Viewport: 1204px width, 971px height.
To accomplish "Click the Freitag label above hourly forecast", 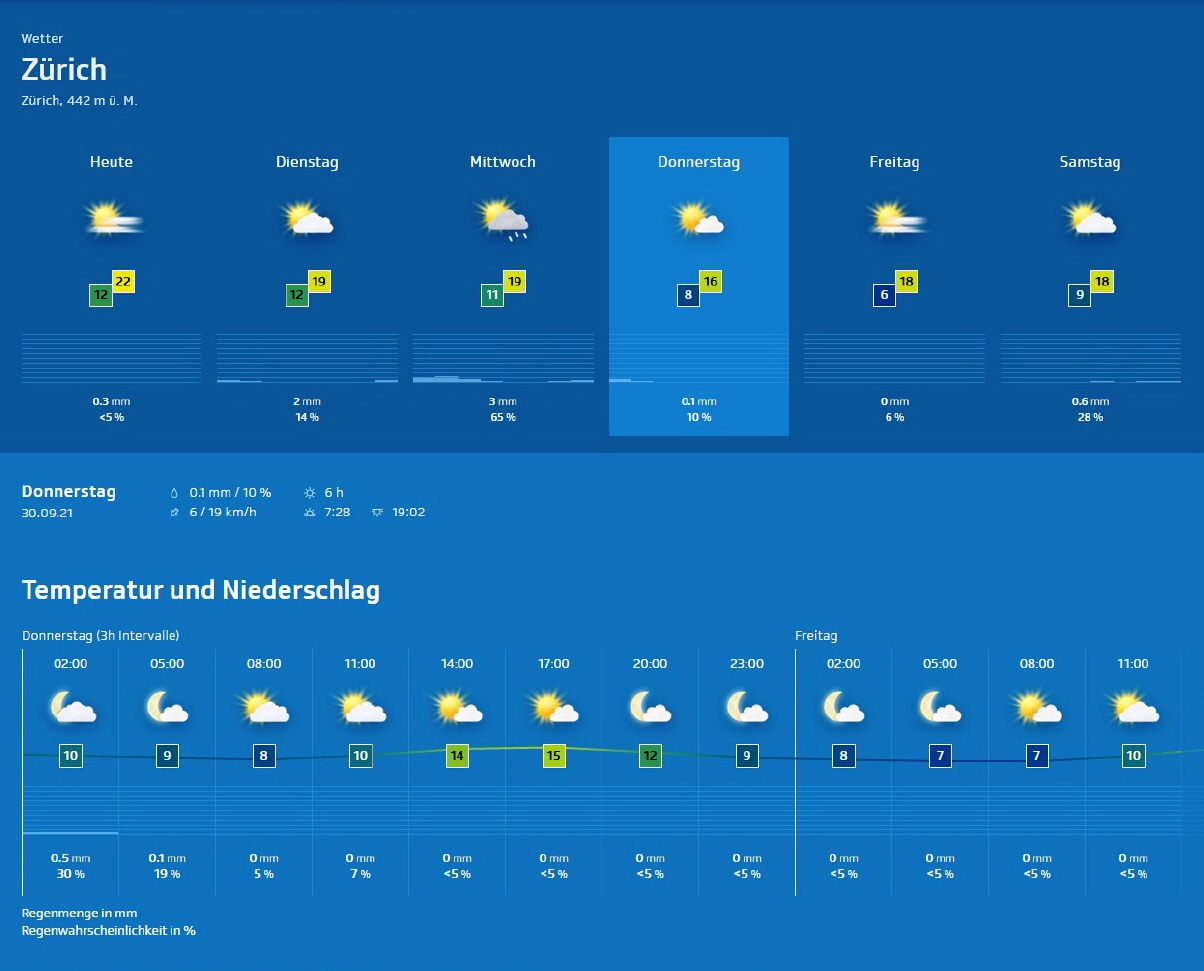I will [816, 635].
